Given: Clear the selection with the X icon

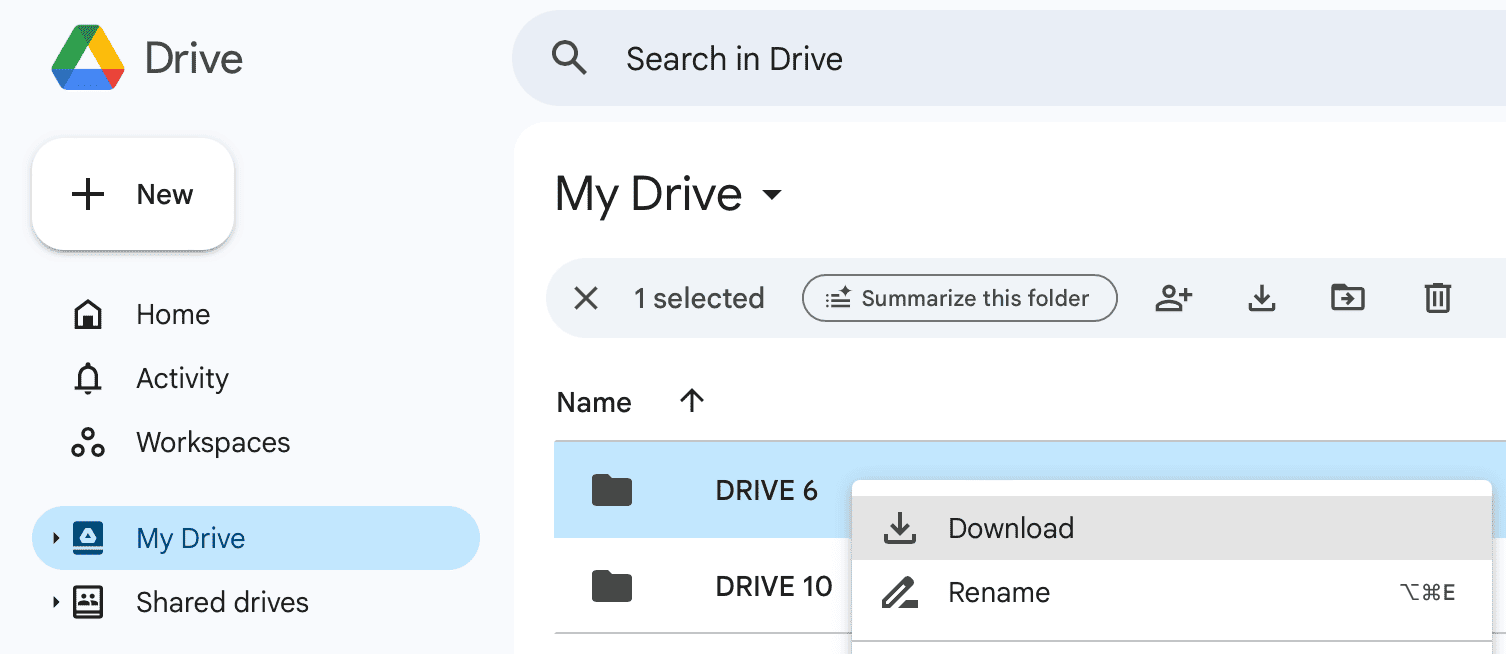Looking at the screenshot, I should tap(585, 298).
